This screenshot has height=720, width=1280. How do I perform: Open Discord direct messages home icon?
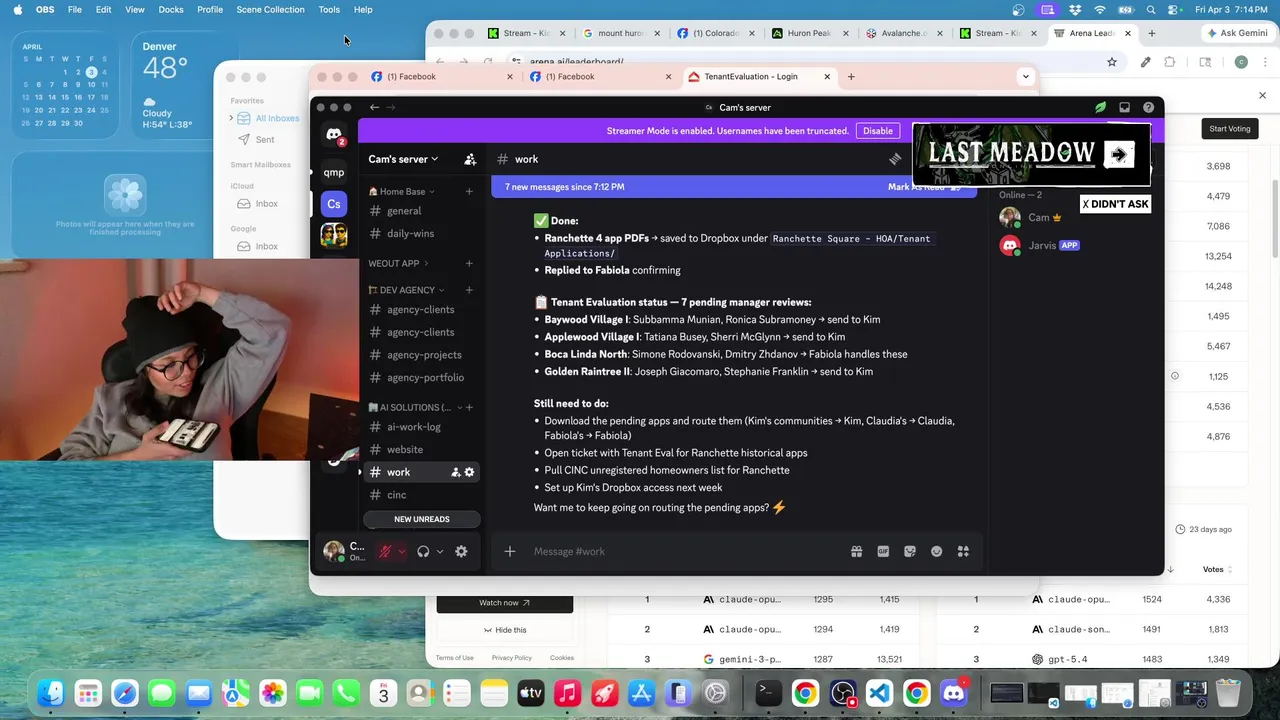[334, 135]
